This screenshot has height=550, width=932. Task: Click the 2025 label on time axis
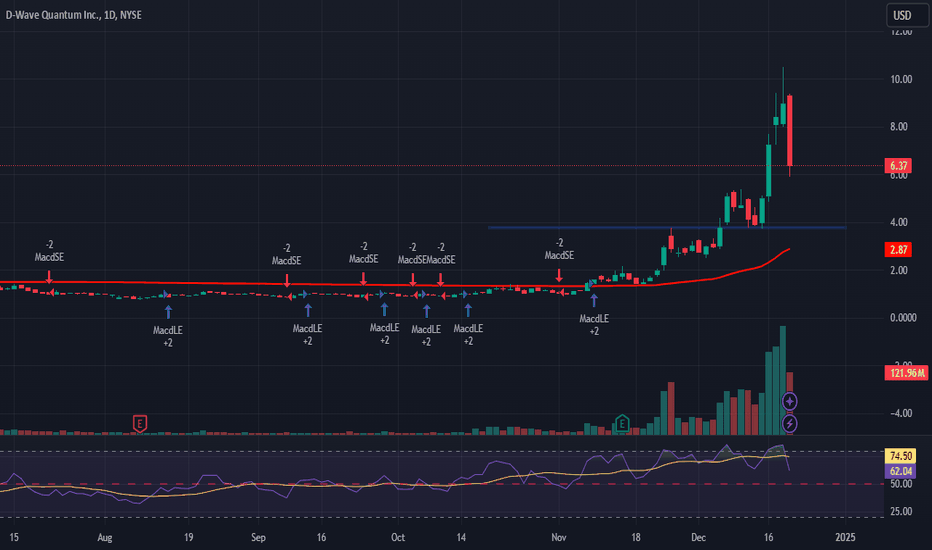(x=845, y=538)
